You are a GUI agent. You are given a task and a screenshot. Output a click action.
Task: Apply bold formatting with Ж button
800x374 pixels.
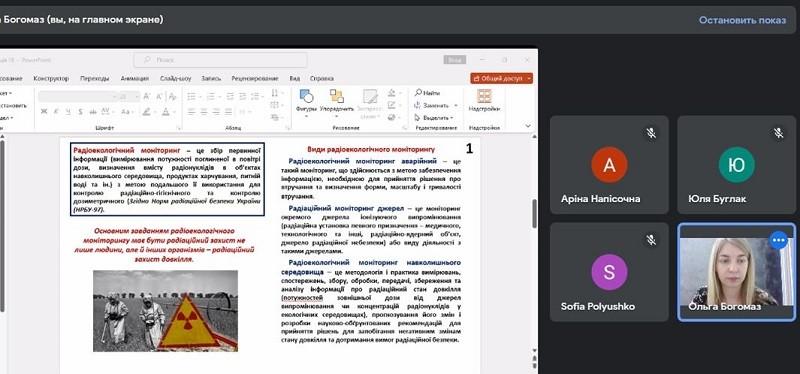click(44, 111)
